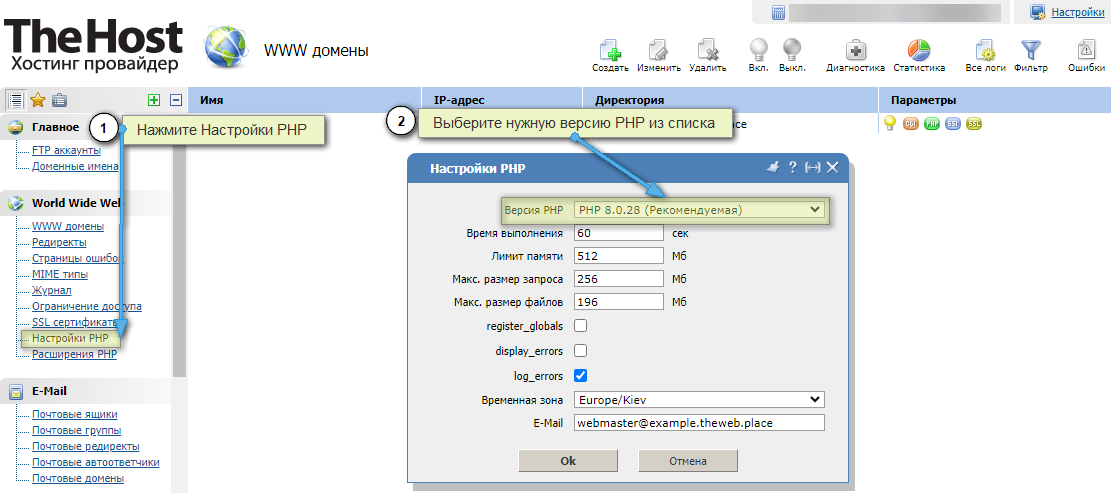Open Ограничение доступа sidebar link
The height and width of the screenshot is (493, 1111).
click(x=86, y=306)
